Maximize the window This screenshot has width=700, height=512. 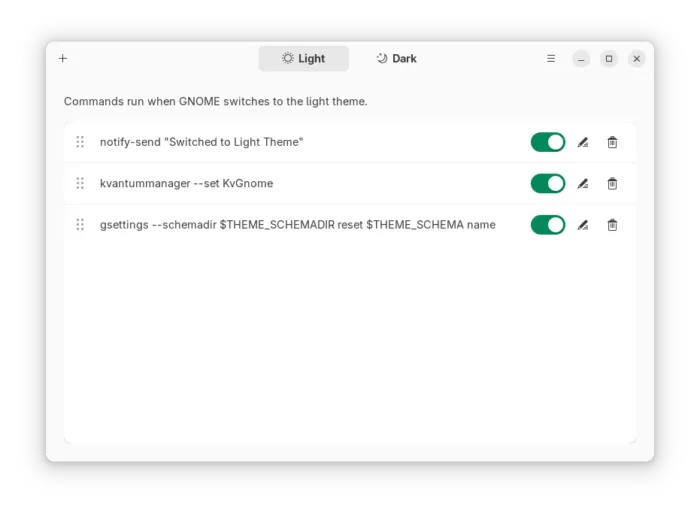point(609,59)
